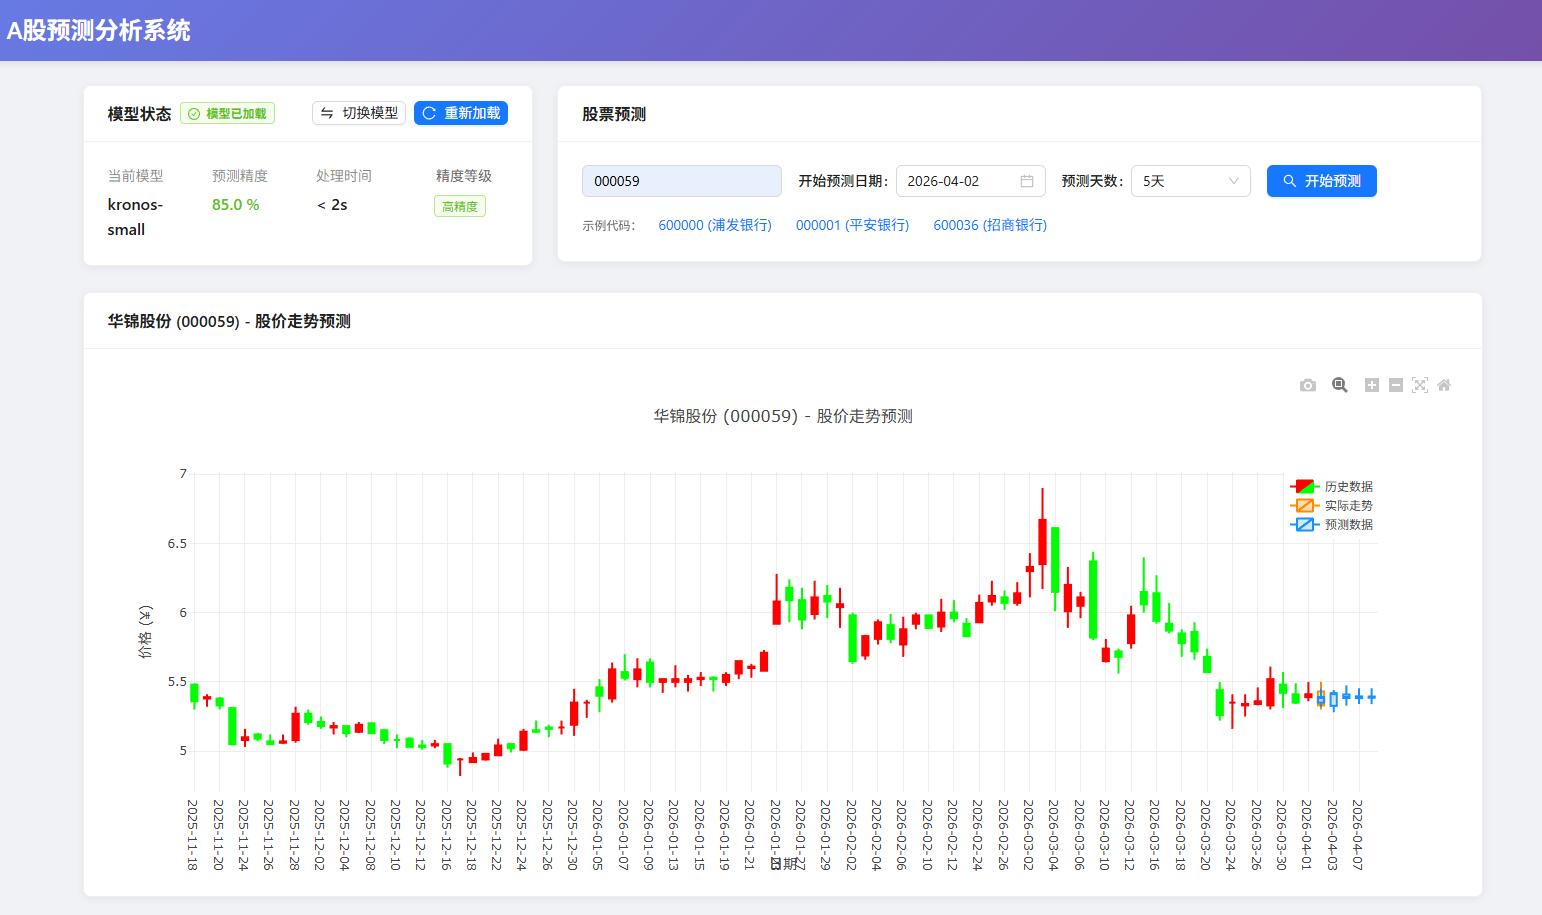The height and width of the screenshot is (915, 1542).
Task: Hide the 实际走势 legend series
Action: (1349, 506)
